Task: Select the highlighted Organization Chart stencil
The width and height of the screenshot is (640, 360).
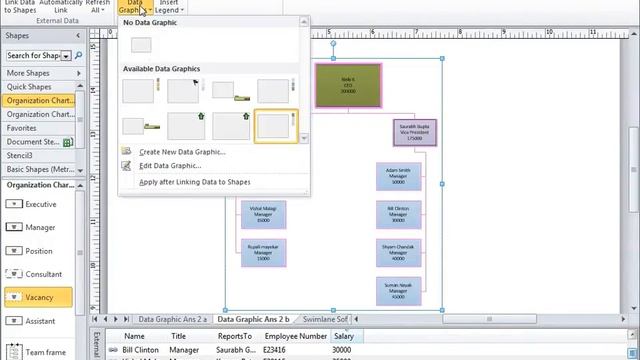Action: coord(39,100)
